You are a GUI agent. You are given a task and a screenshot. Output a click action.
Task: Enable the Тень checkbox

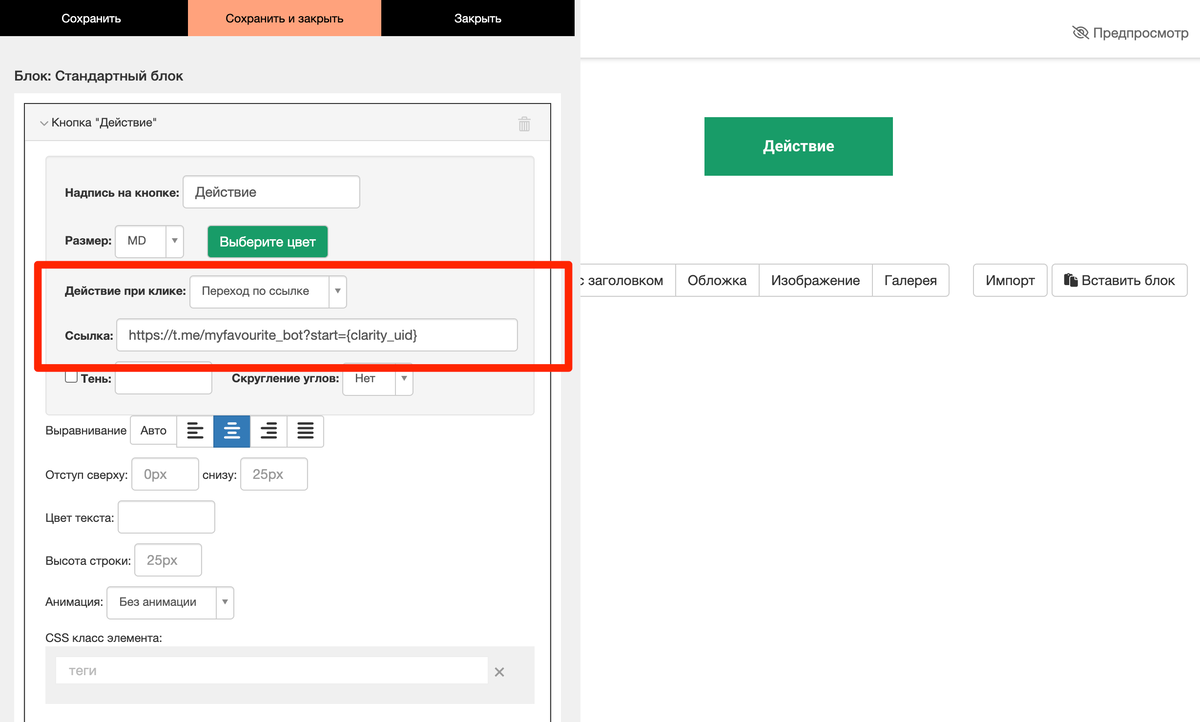pos(71,377)
